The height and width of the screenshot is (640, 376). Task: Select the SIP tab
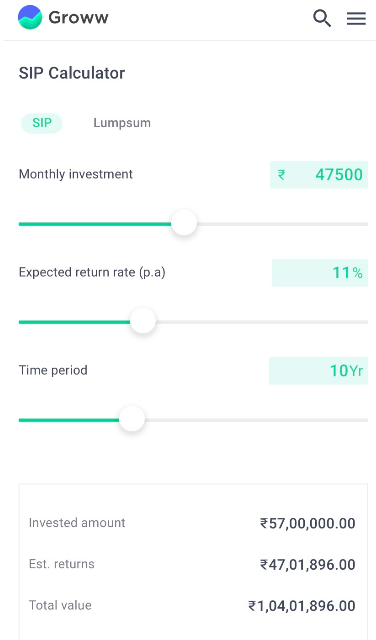coord(42,123)
